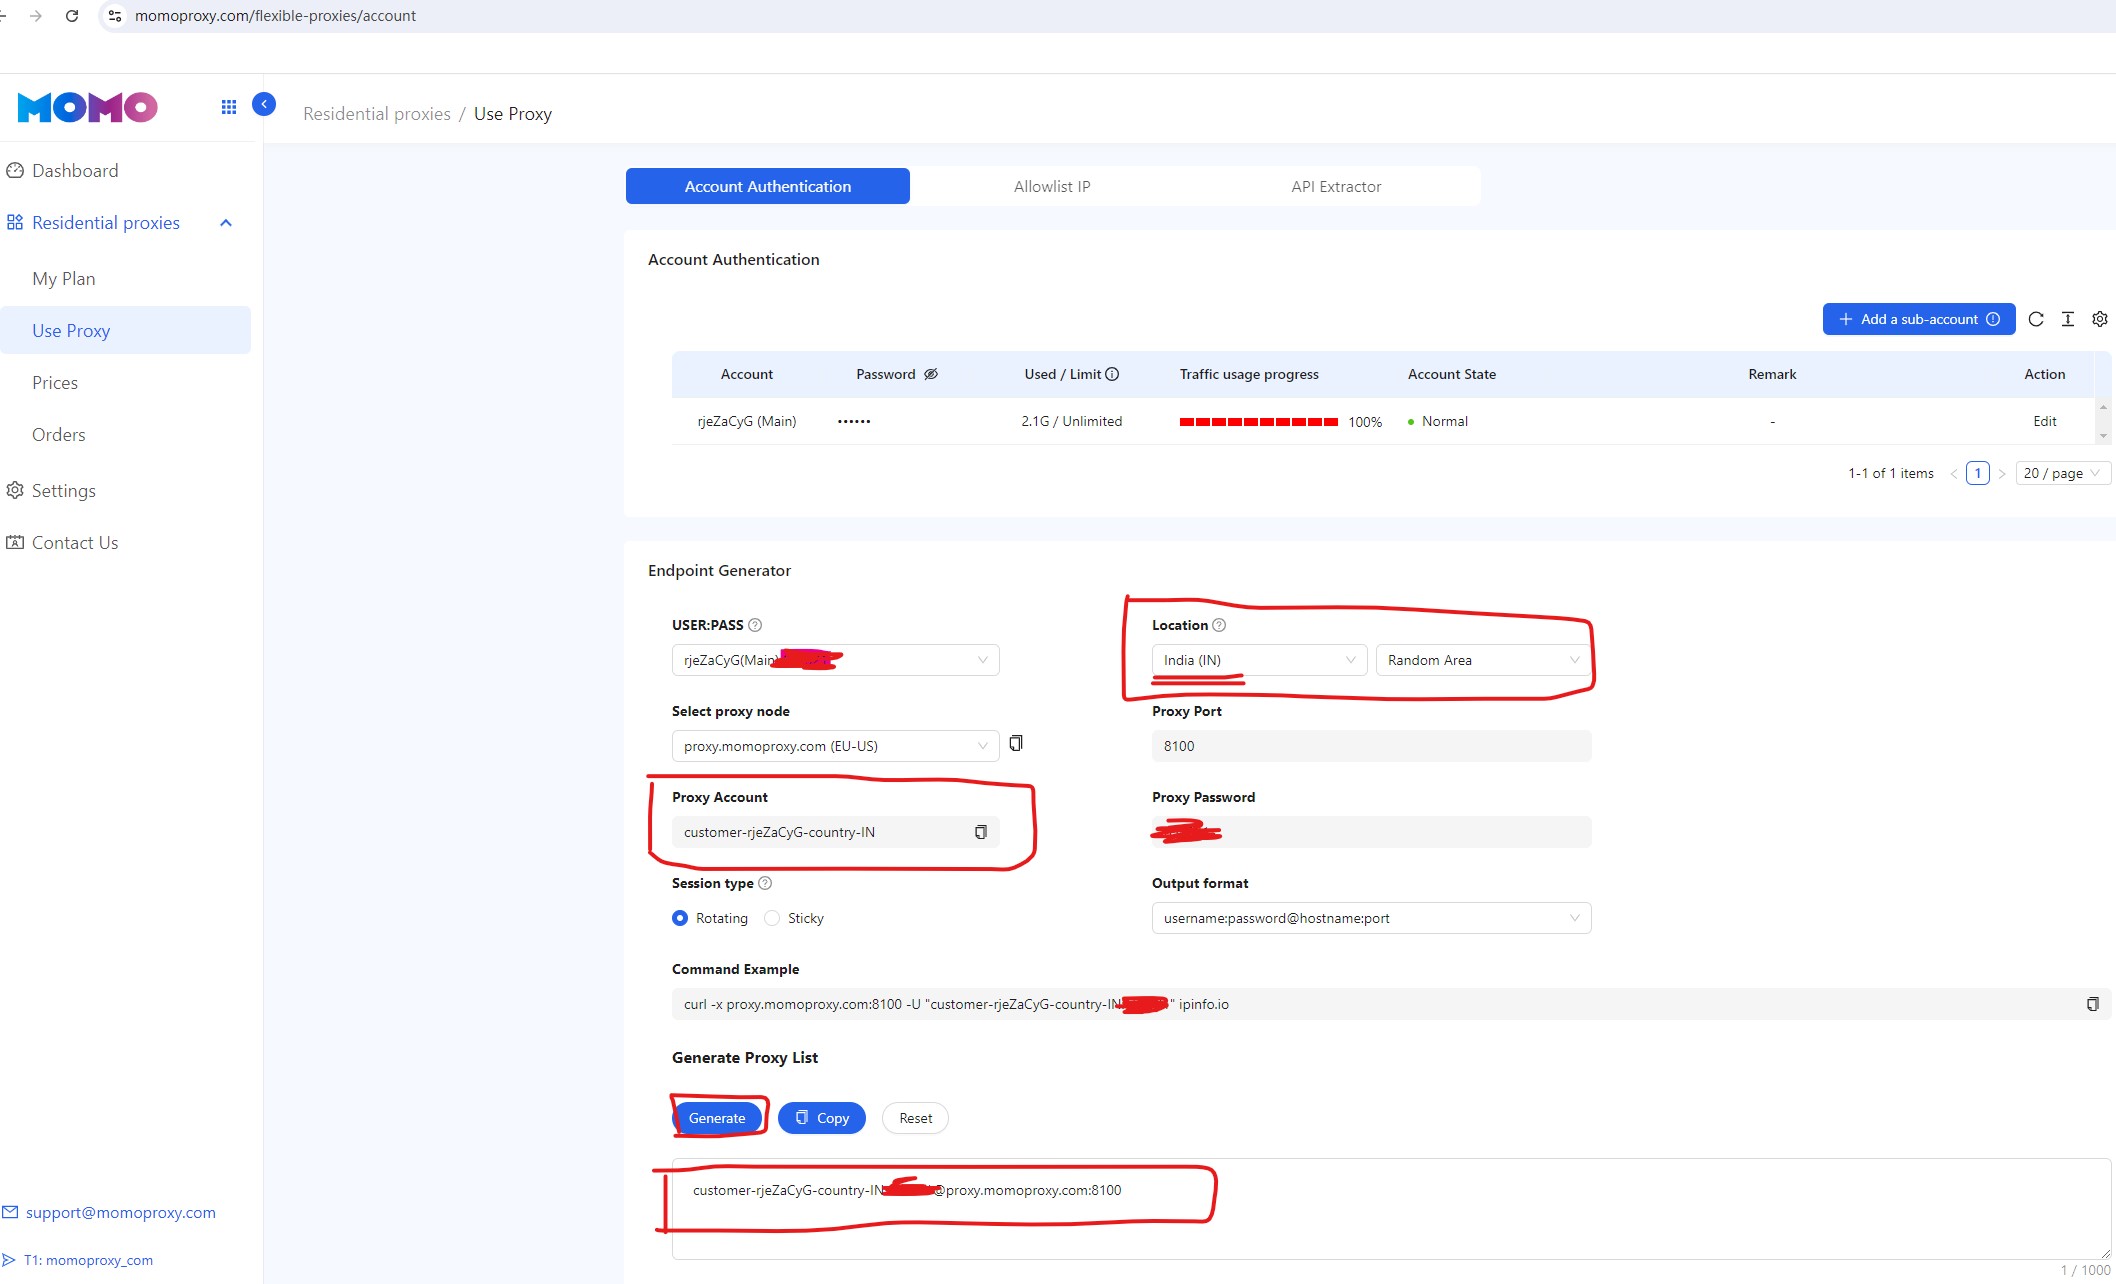
Task: Click the support email envelope icon
Action: [x=10, y=1212]
